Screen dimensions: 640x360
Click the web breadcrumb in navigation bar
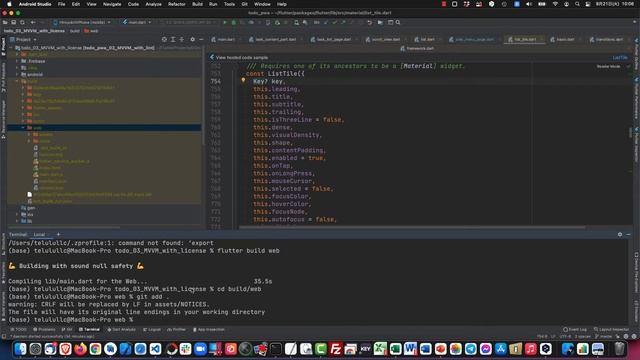tap(91, 31)
